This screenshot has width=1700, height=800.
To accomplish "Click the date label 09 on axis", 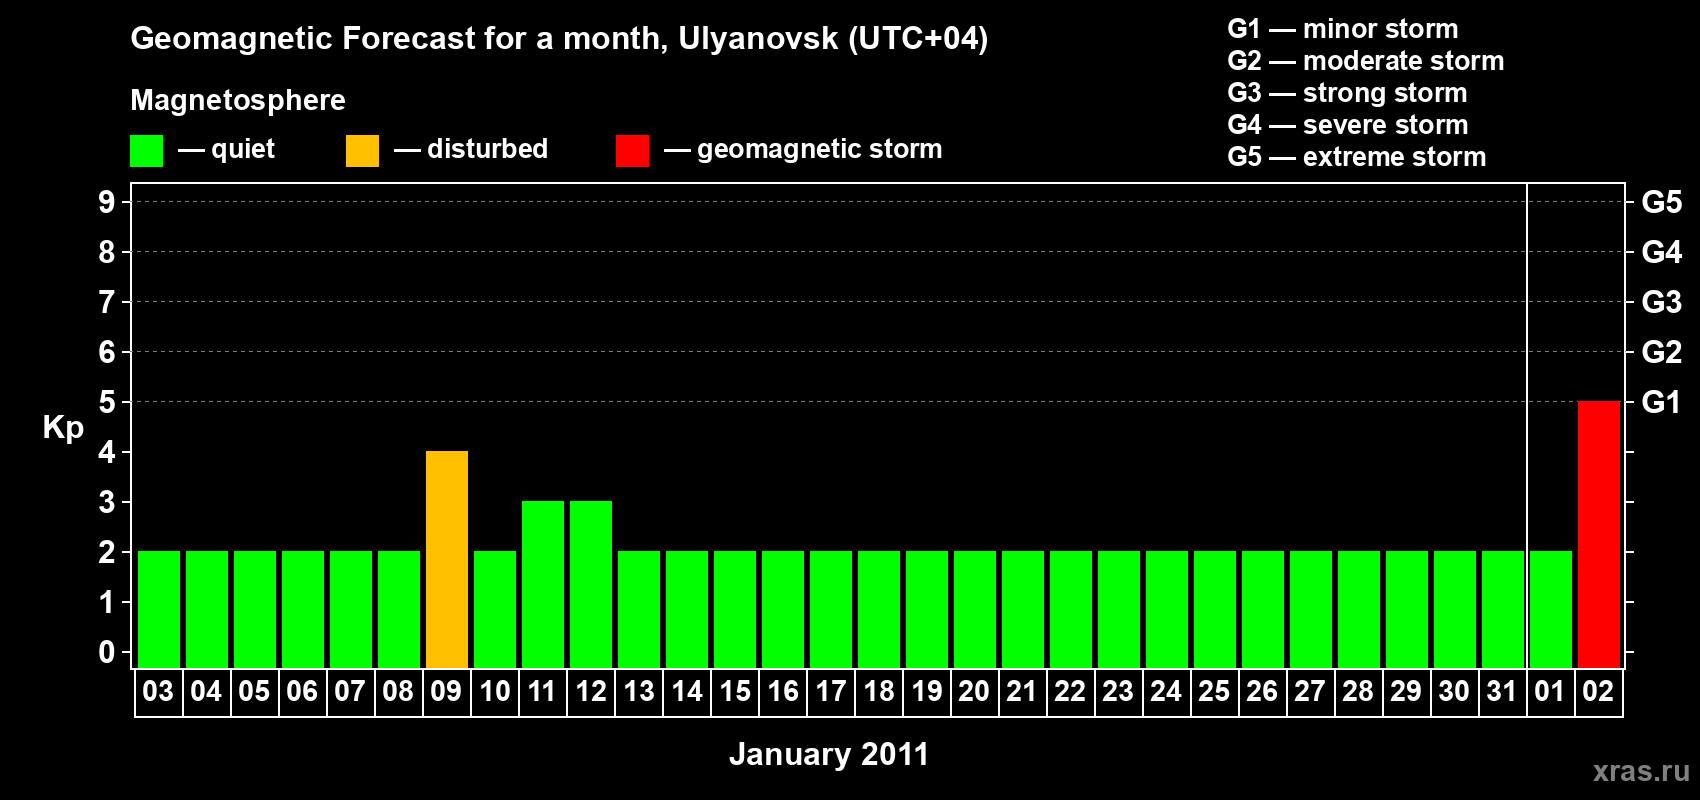I will click(x=446, y=692).
